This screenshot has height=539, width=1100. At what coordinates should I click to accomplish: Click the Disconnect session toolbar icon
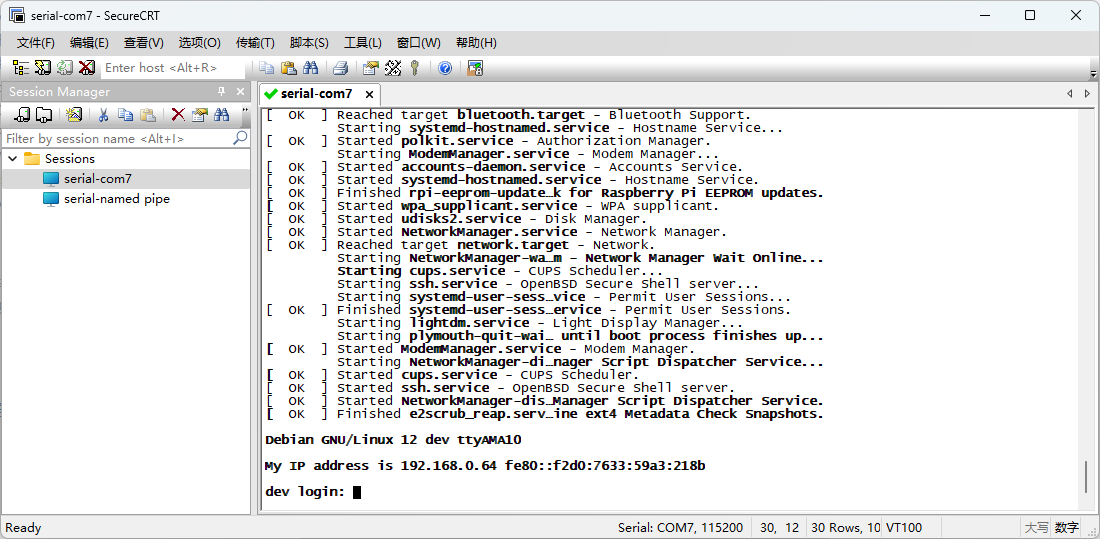[x=87, y=68]
